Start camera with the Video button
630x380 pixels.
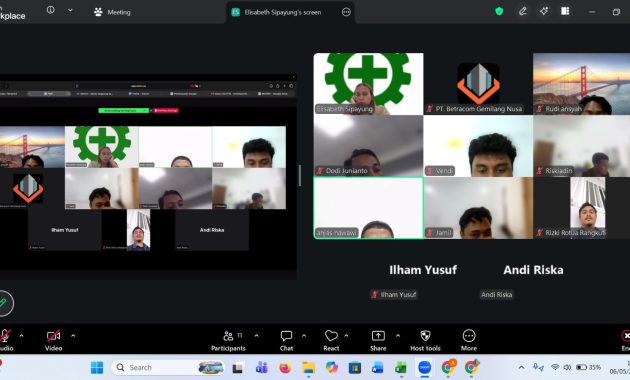pos(53,341)
